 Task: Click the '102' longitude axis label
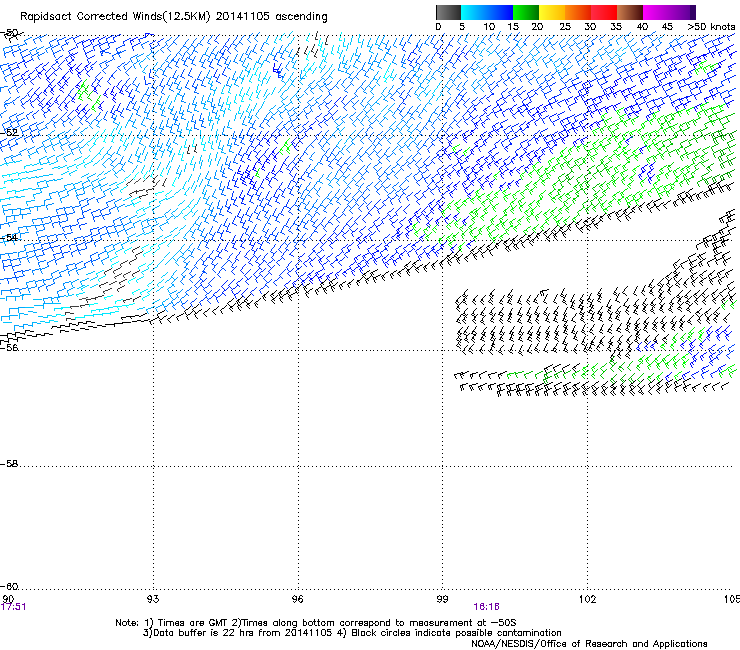tap(587, 599)
